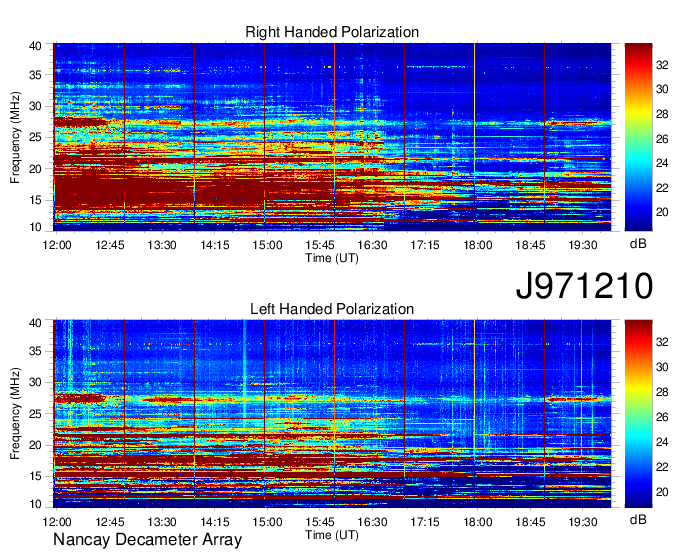Screen dimensions: 680x552
Task: Click the lower plot's "Time (UT)" axis label
Action: (332, 535)
